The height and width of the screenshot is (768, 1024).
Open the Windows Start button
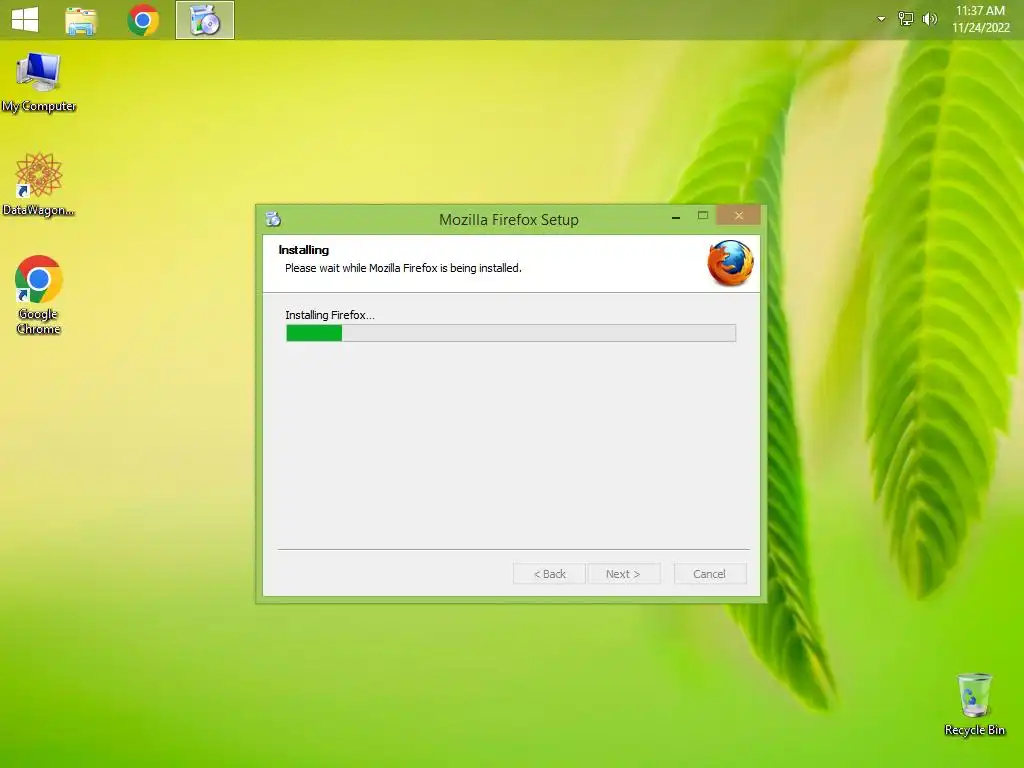pyautogui.click(x=25, y=20)
